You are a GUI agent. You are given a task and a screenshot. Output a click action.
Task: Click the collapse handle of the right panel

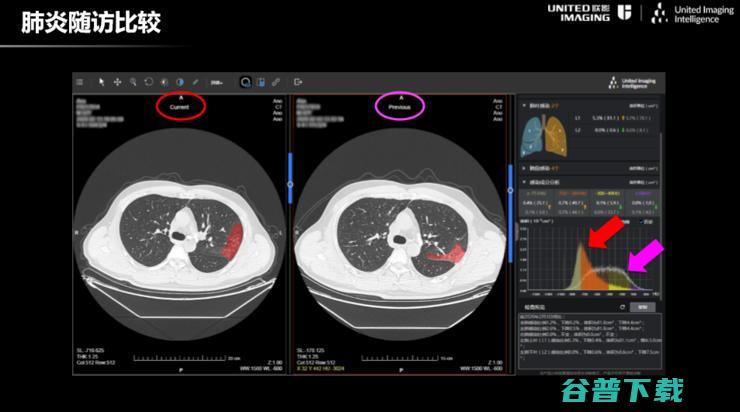(x=516, y=232)
